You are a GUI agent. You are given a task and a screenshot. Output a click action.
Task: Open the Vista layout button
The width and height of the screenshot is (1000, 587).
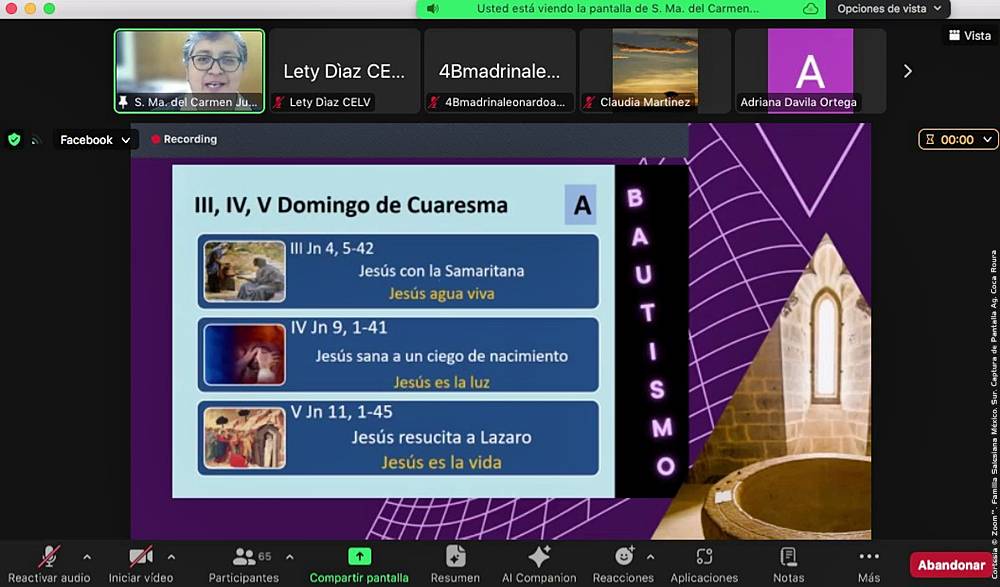(969, 36)
